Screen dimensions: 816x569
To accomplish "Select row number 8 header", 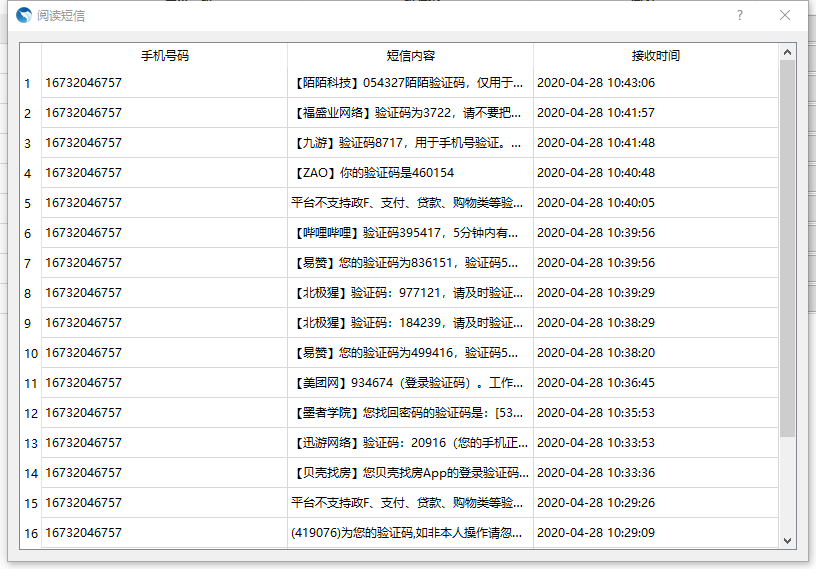I will coord(30,293).
